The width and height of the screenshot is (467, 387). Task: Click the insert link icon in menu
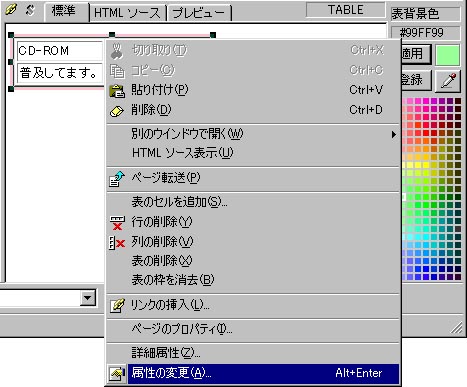[x=117, y=305]
